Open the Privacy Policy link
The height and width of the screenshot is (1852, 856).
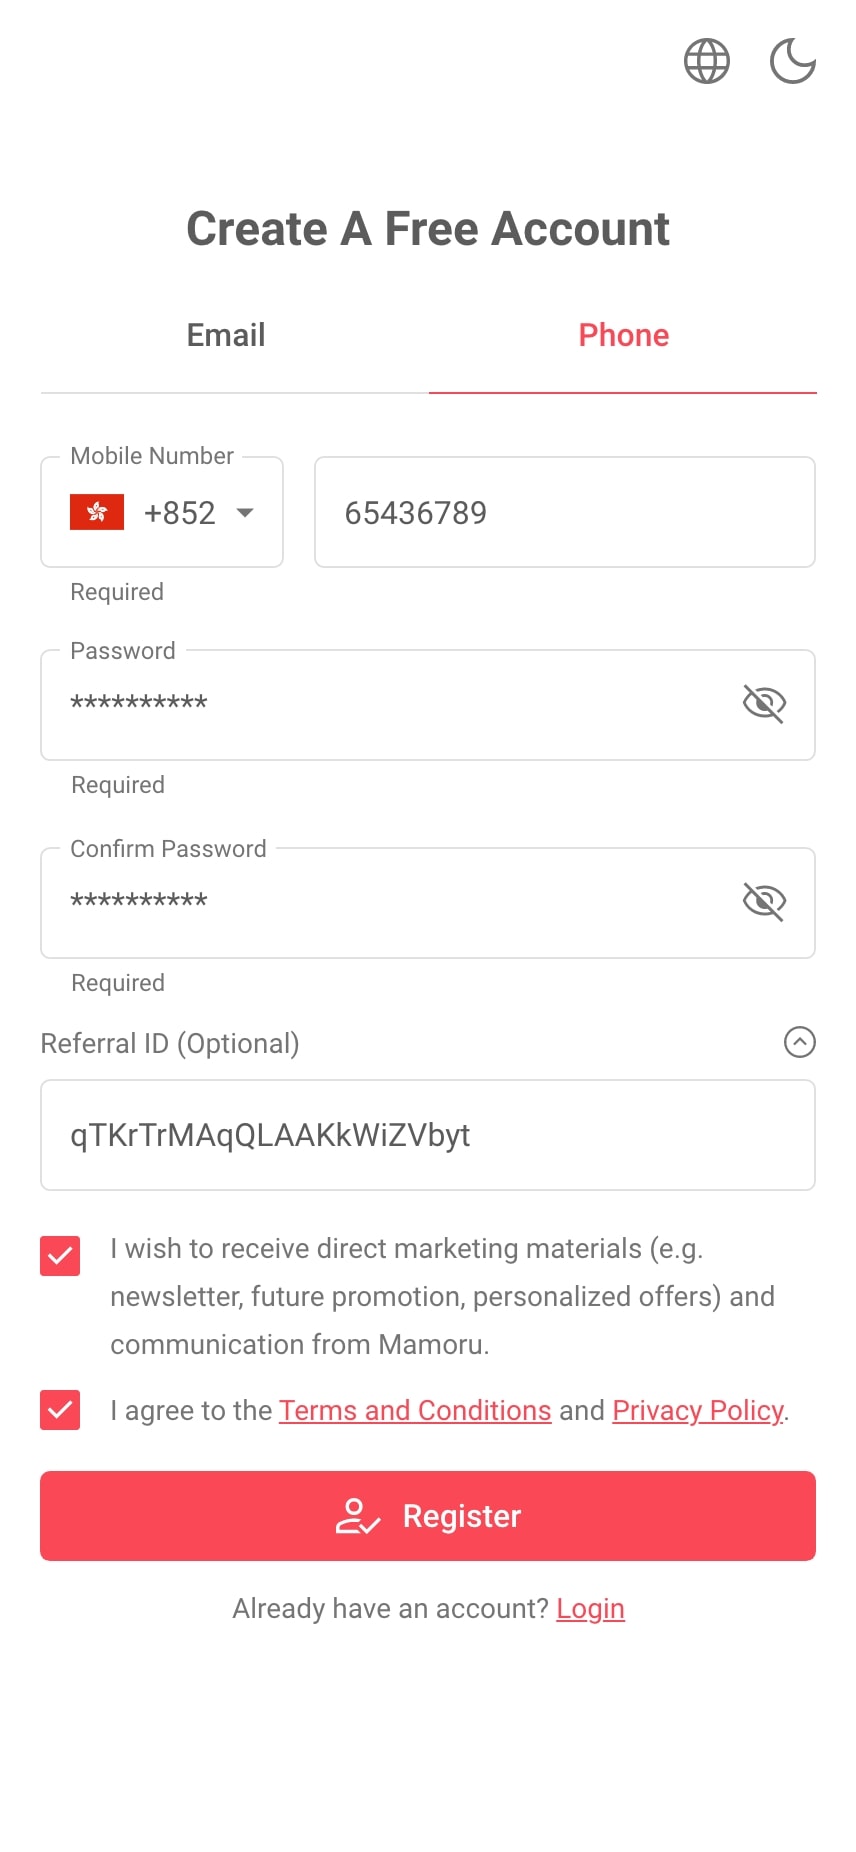(697, 1410)
